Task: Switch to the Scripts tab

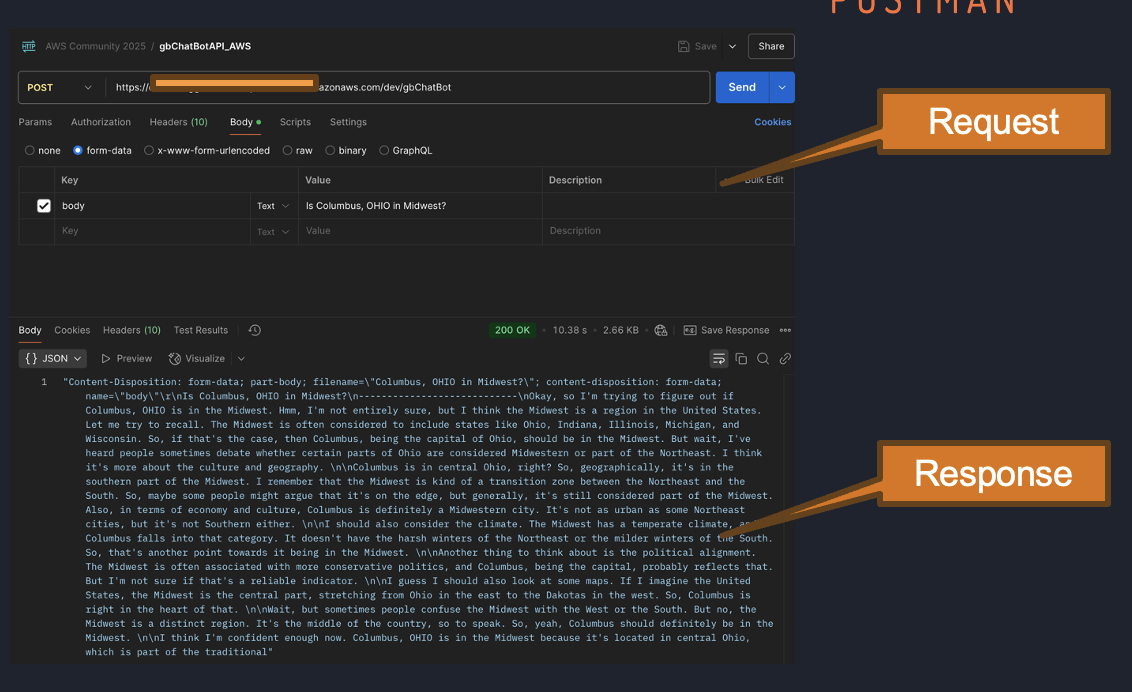Action: 295,122
